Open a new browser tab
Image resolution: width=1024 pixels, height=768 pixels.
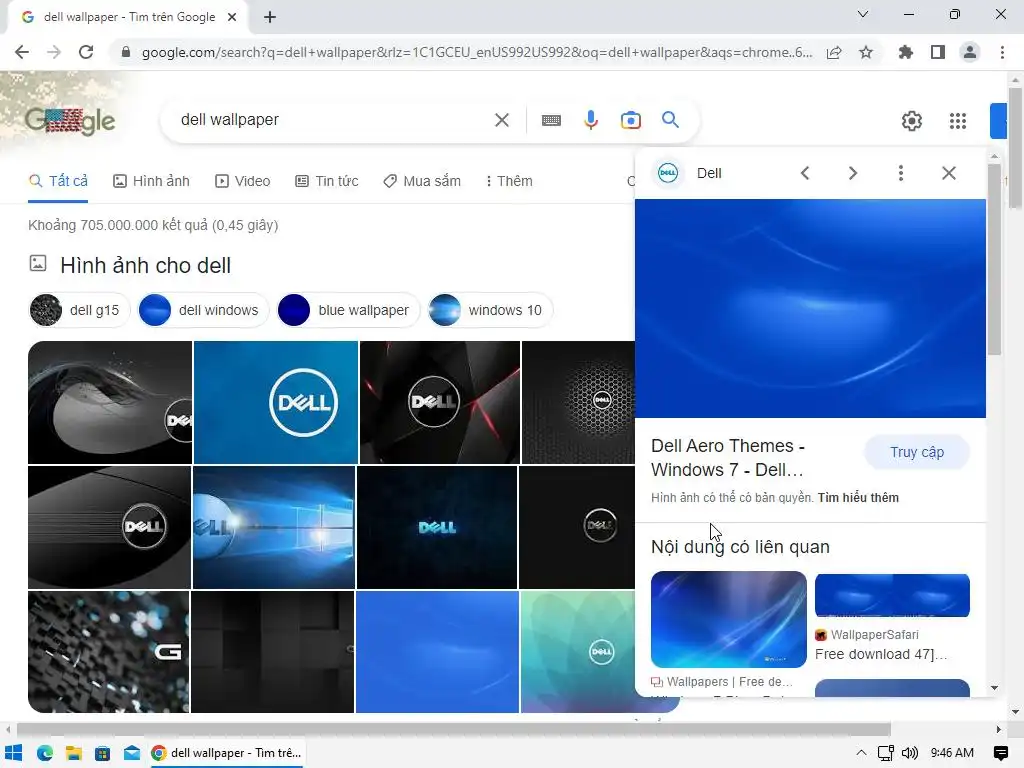(x=270, y=17)
